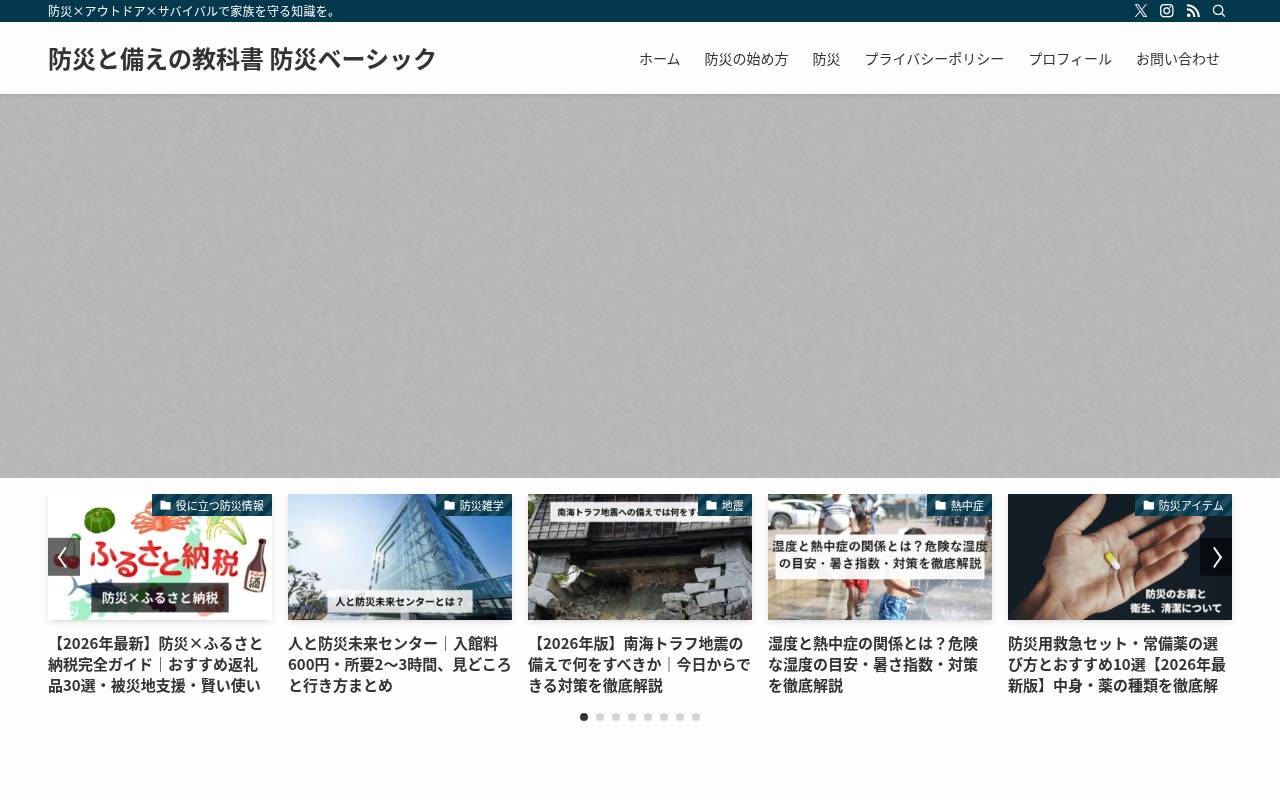Click 湿度と熱中症 children thumbnail
The image size is (1280, 800).
[880, 557]
